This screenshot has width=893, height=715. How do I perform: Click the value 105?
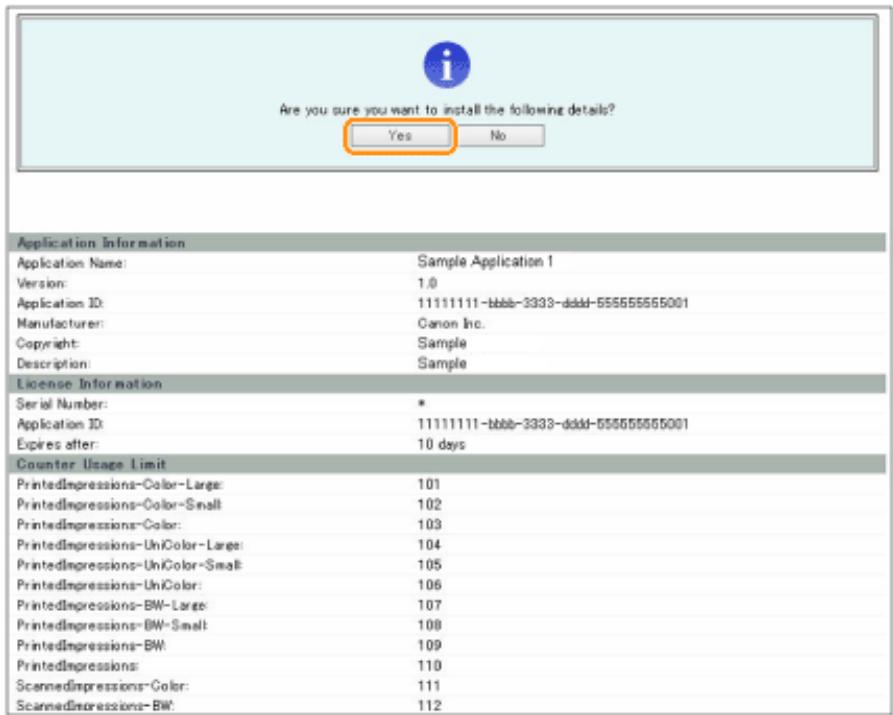pyautogui.click(x=429, y=565)
